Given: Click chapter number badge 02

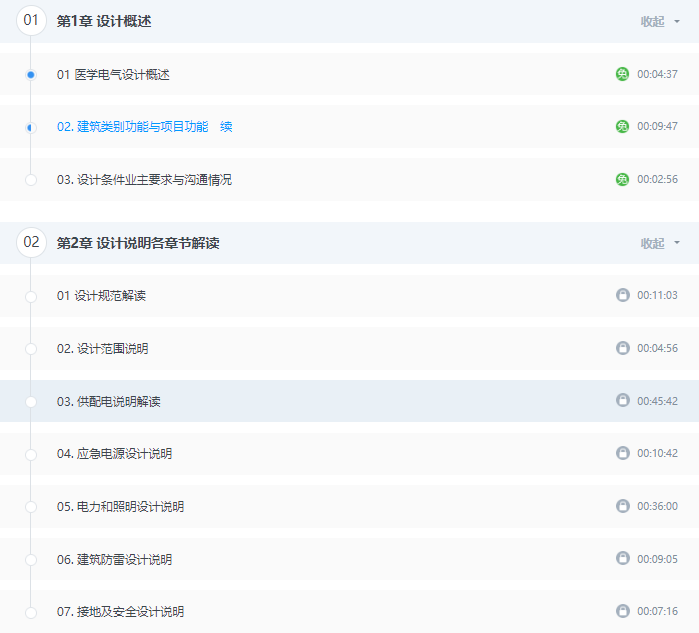Looking at the screenshot, I should pos(31,243).
